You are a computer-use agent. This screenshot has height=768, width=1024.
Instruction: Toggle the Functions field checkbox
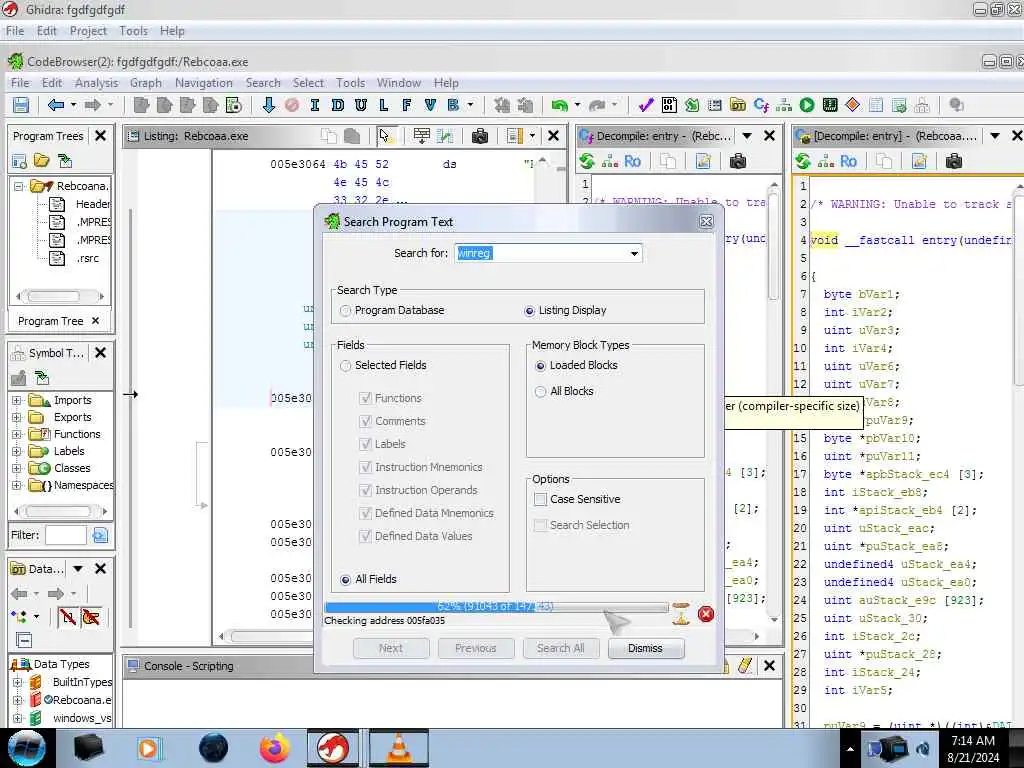[x=366, y=398]
